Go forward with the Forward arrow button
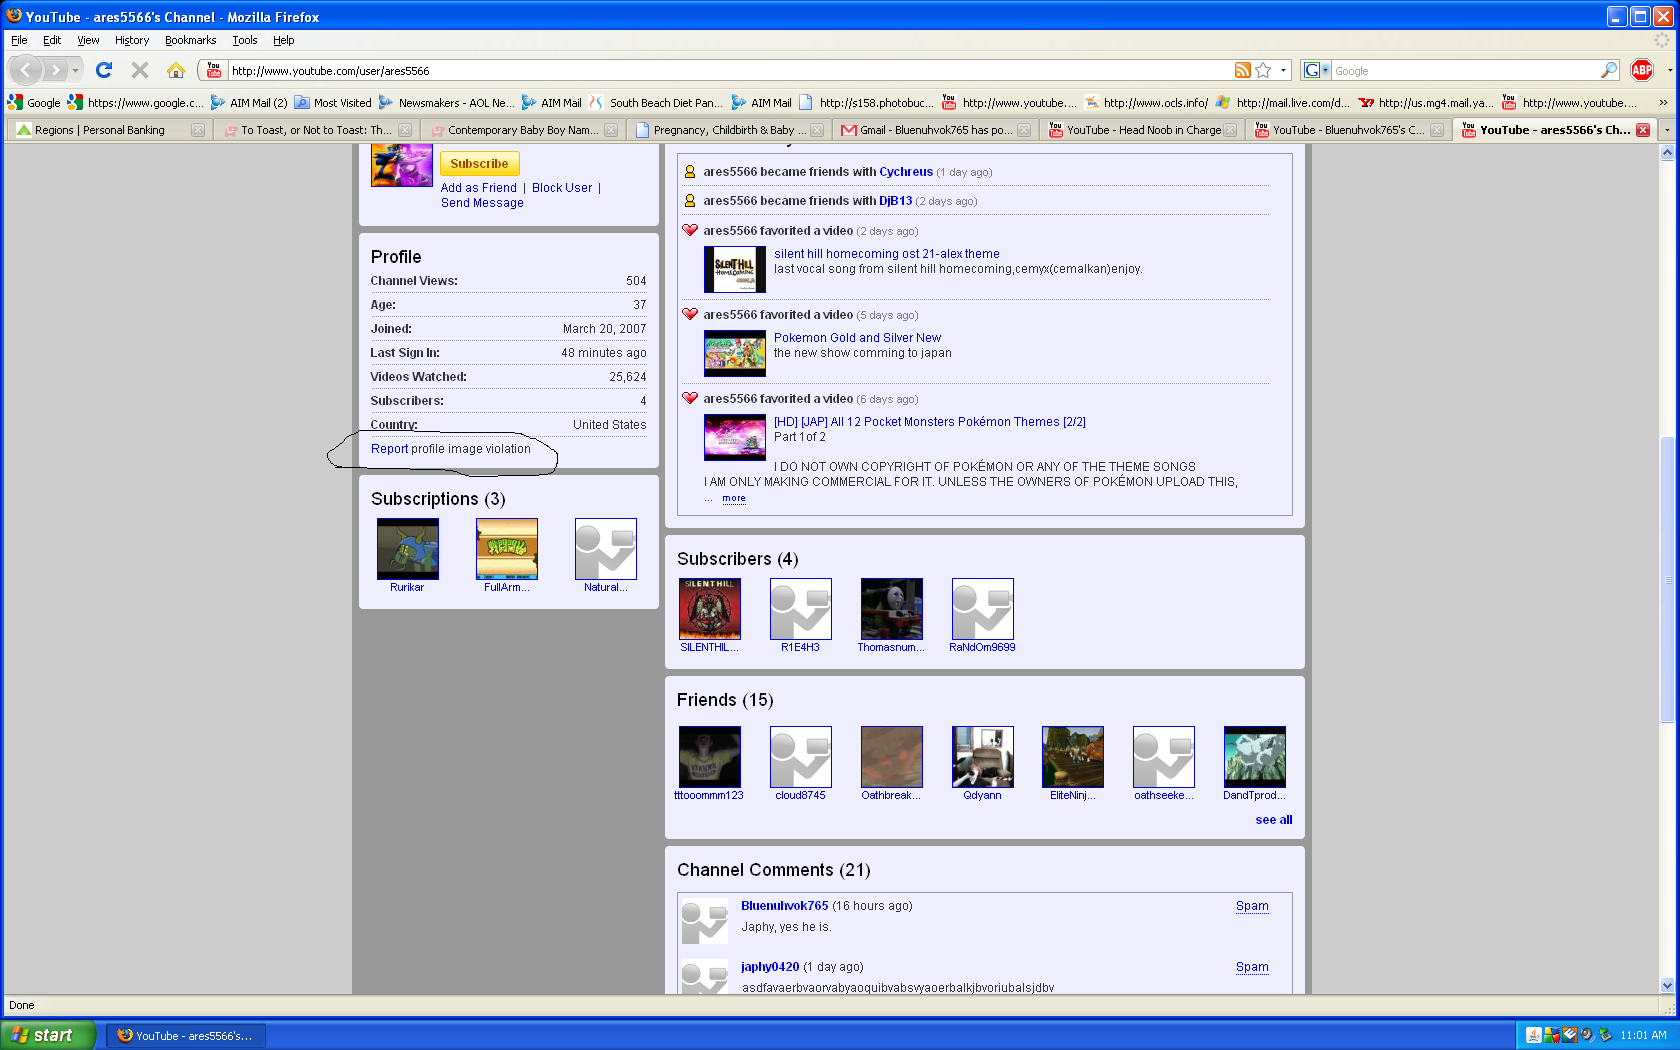The image size is (1680, 1050). [x=56, y=70]
